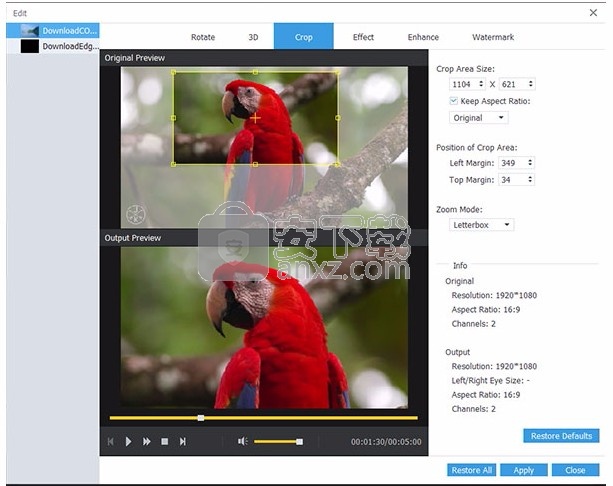This screenshot has height=486, width=613.
Task: Click crop box top middle handle
Action: coord(255,72)
